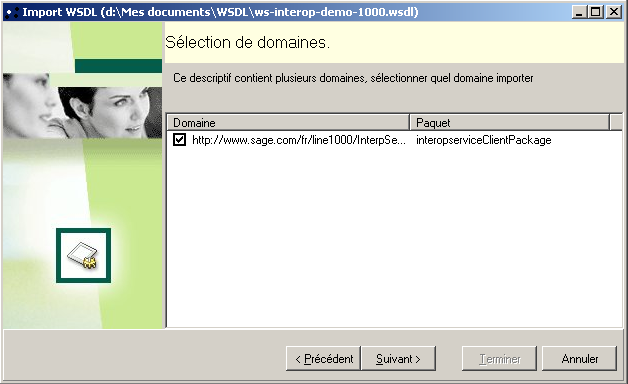Screen dimensions: 628x384
Task: Go back with the Précédent button
Action: pyautogui.click(x=324, y=358)
